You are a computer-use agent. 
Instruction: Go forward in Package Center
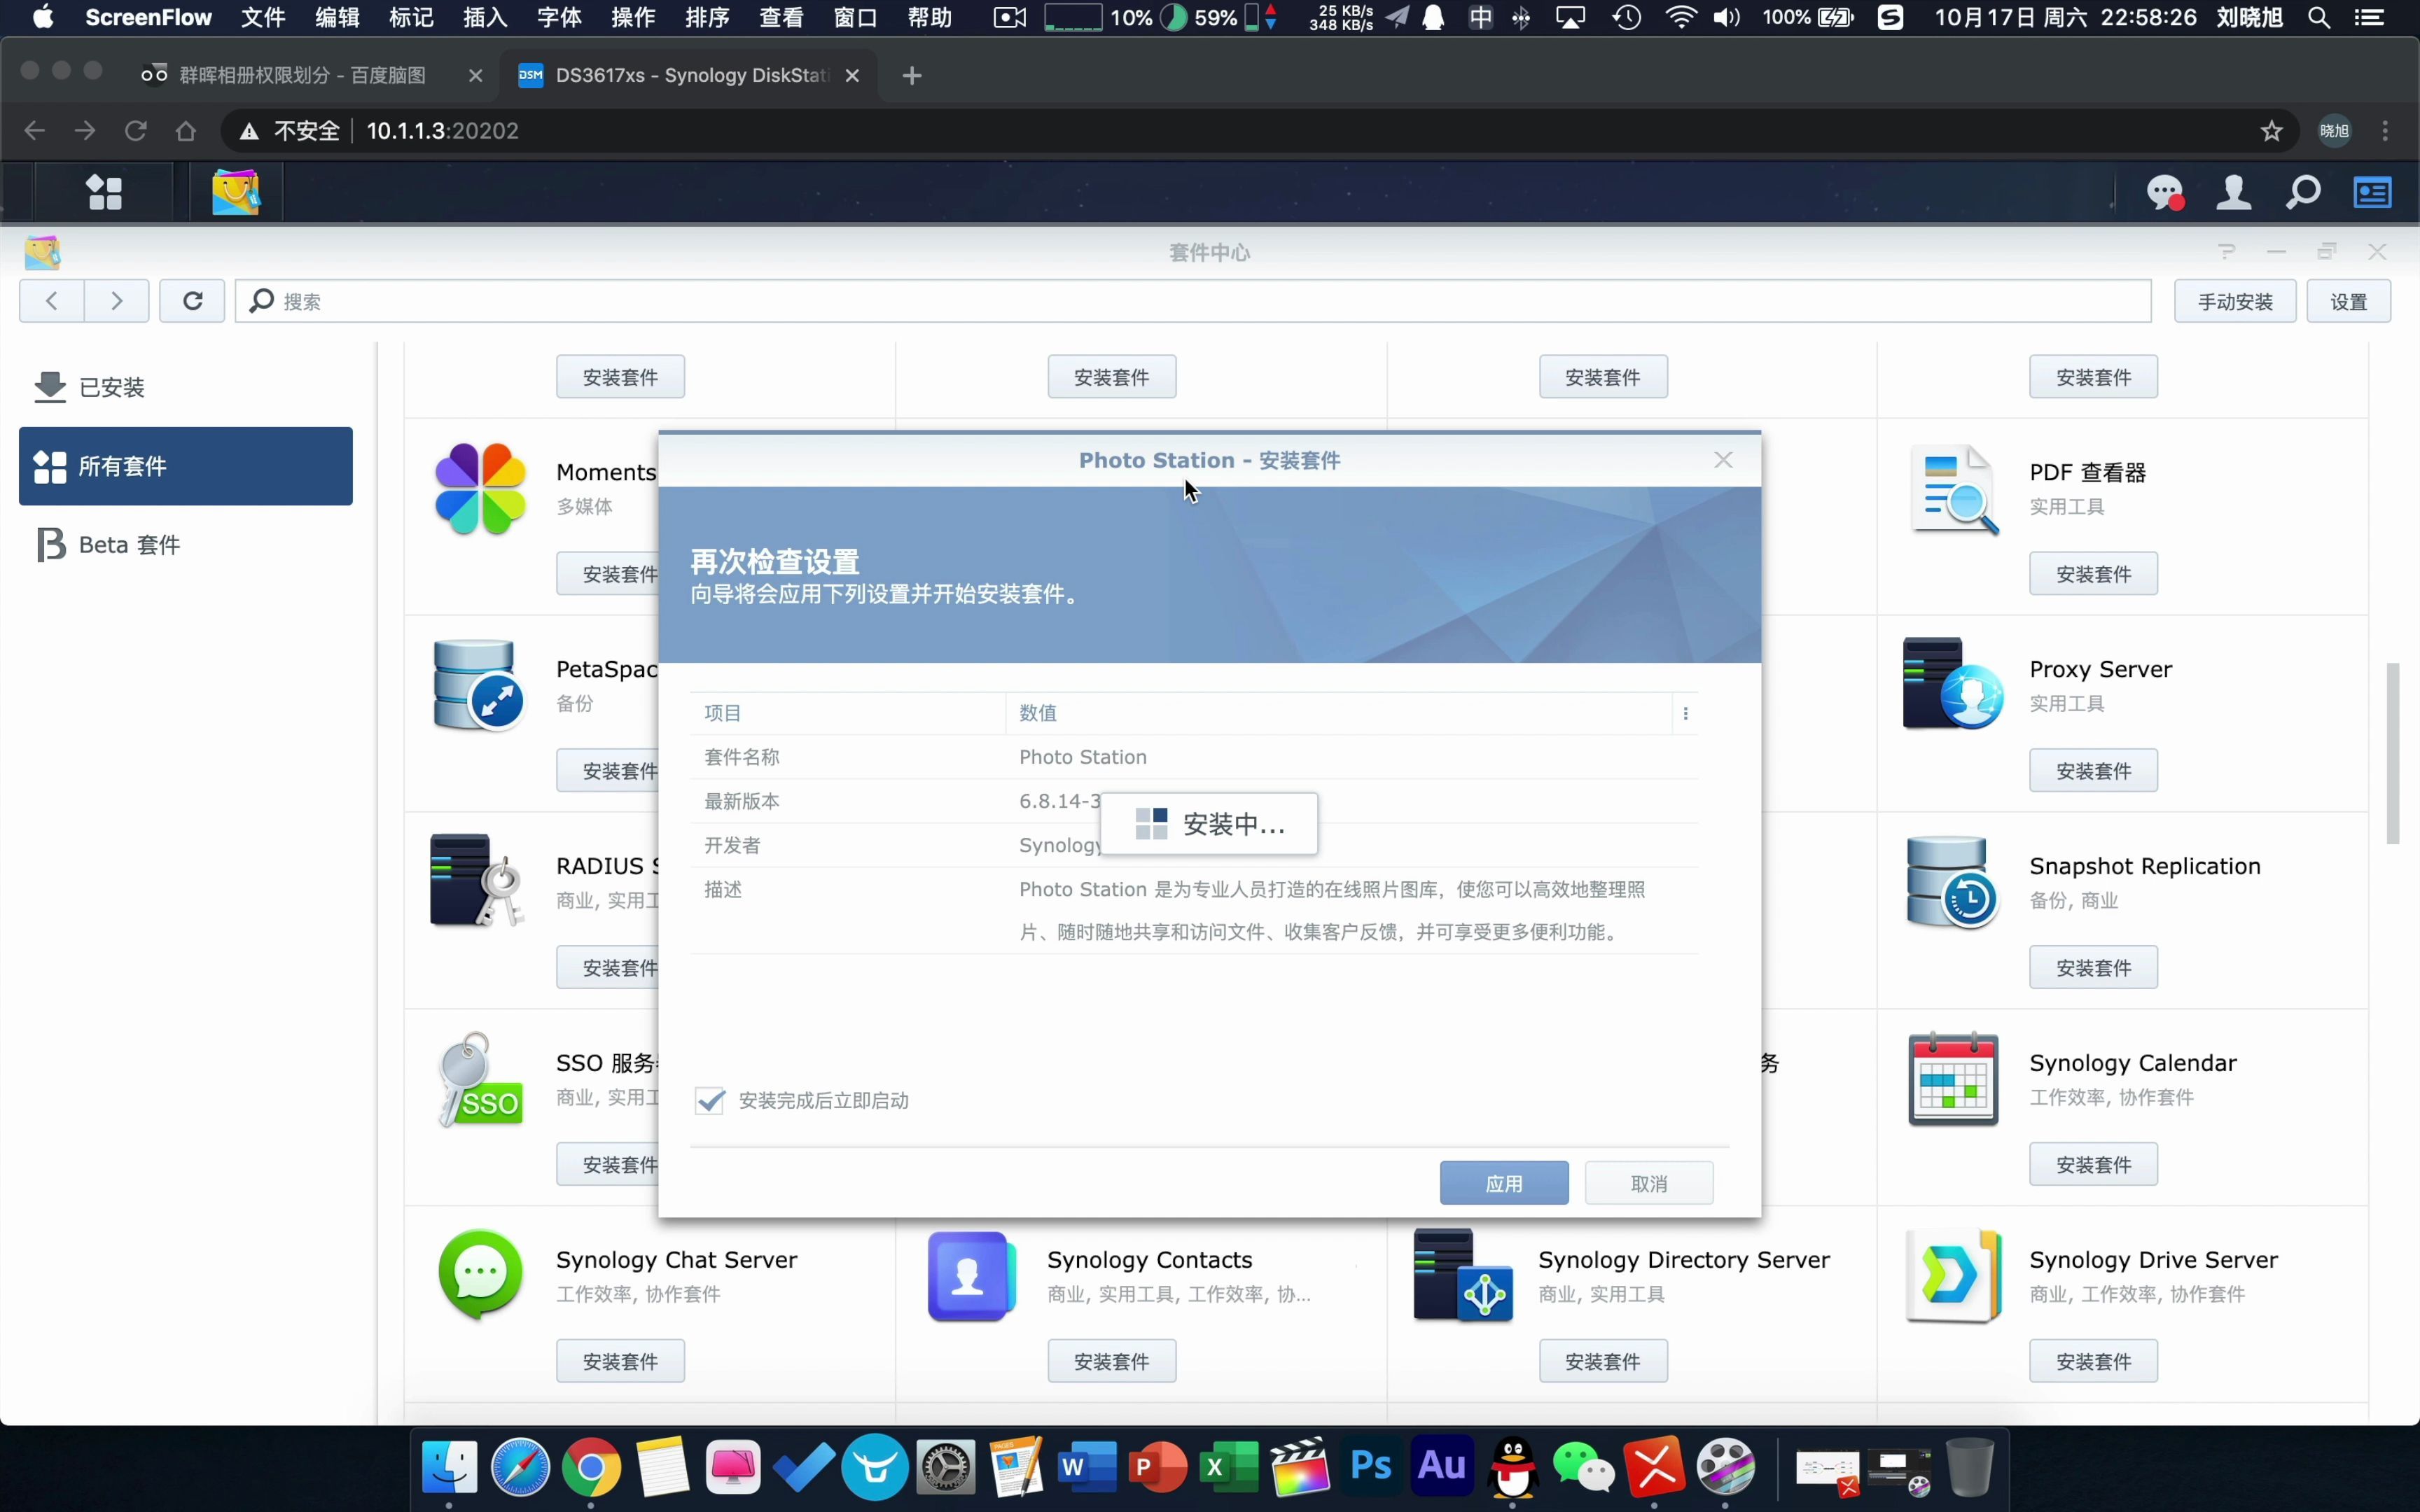pyautogui.click(x=117, y=301)
